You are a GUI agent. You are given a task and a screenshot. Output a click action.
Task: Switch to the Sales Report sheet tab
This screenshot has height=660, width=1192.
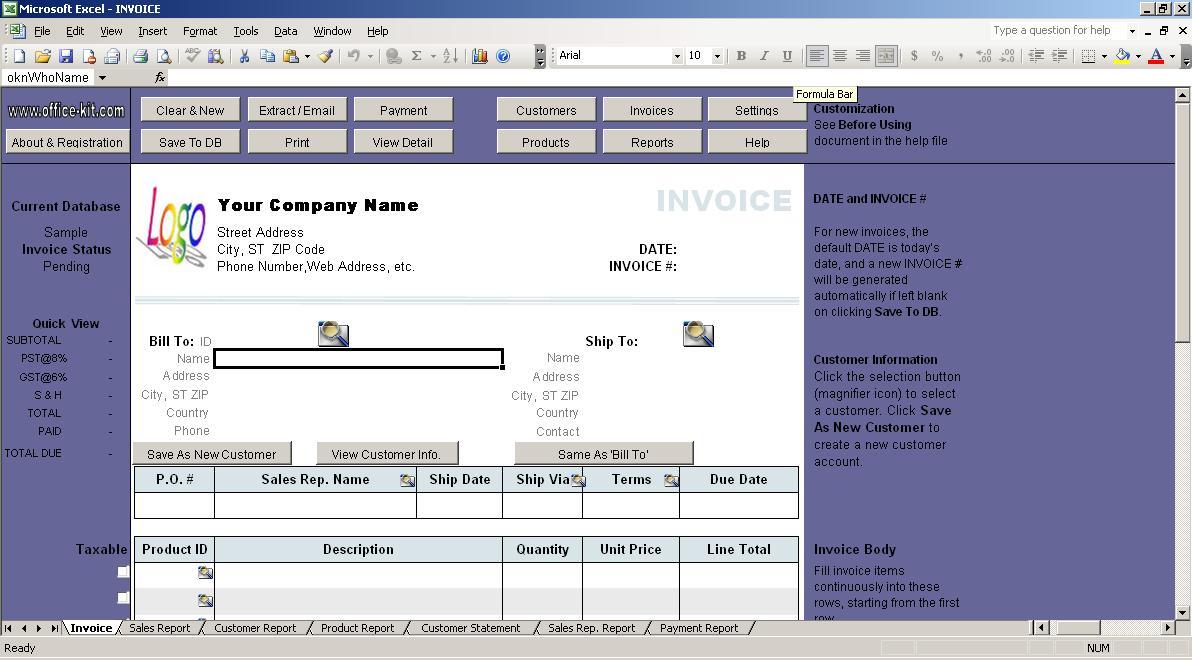point(160,628)
